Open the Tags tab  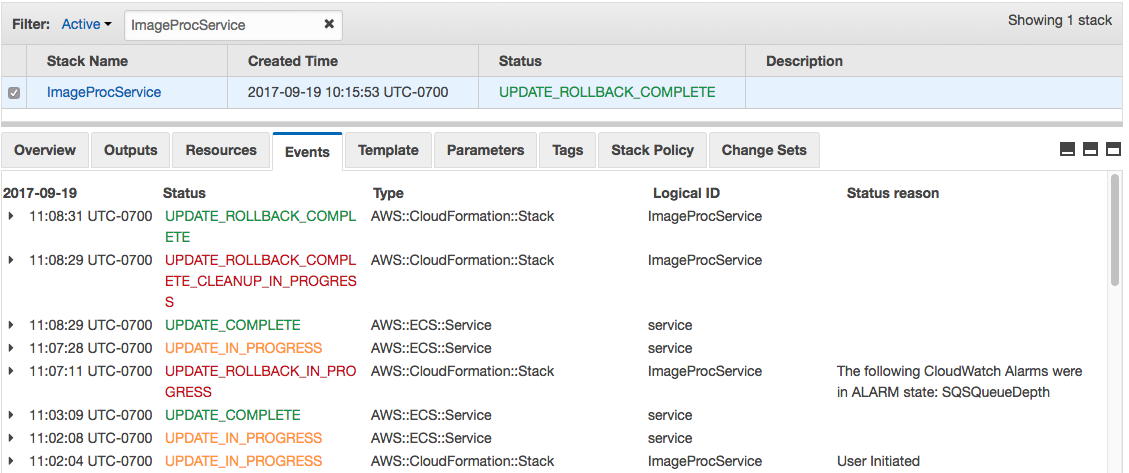pyautogui.click(x=567, y=150)
